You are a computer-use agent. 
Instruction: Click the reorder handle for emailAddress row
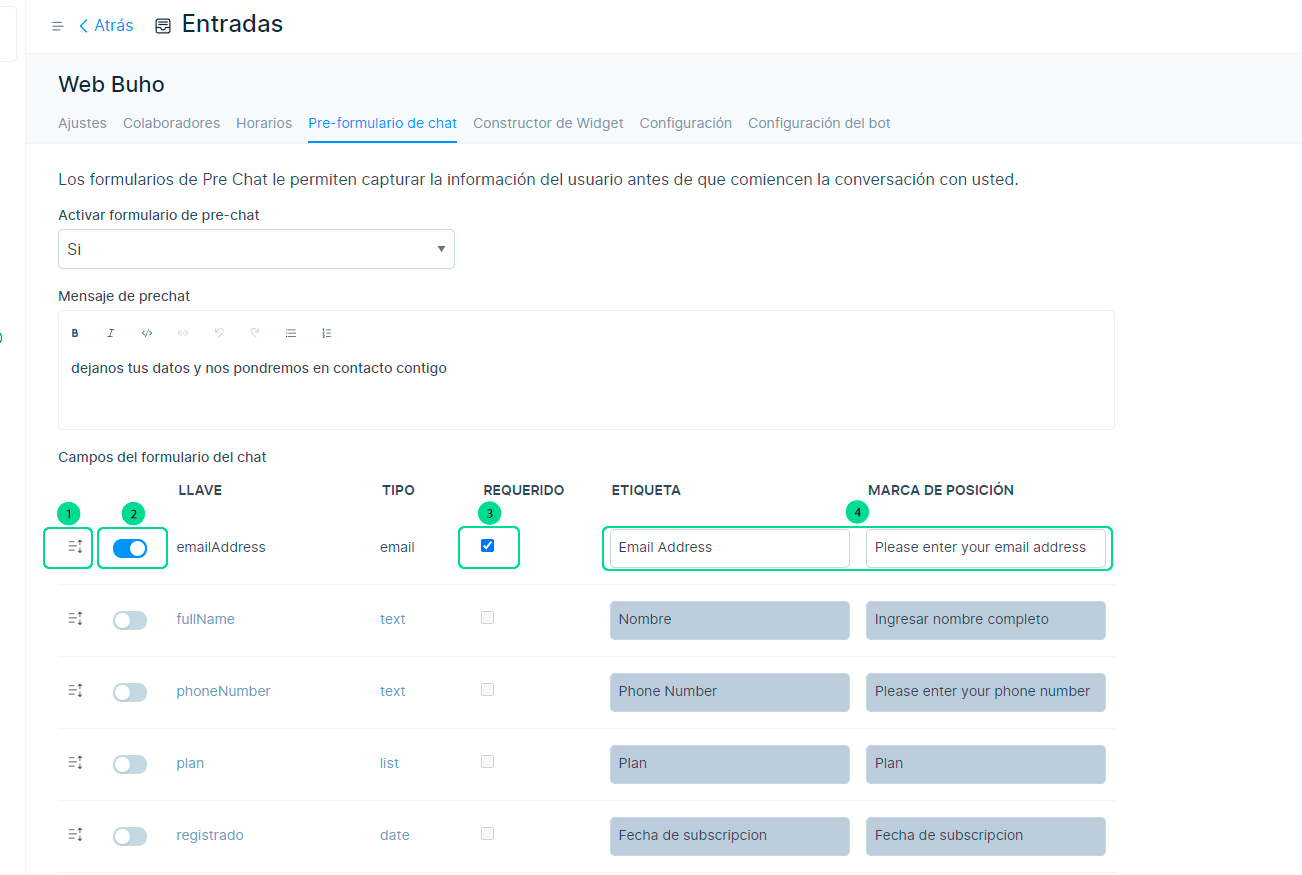coord(75,547)
